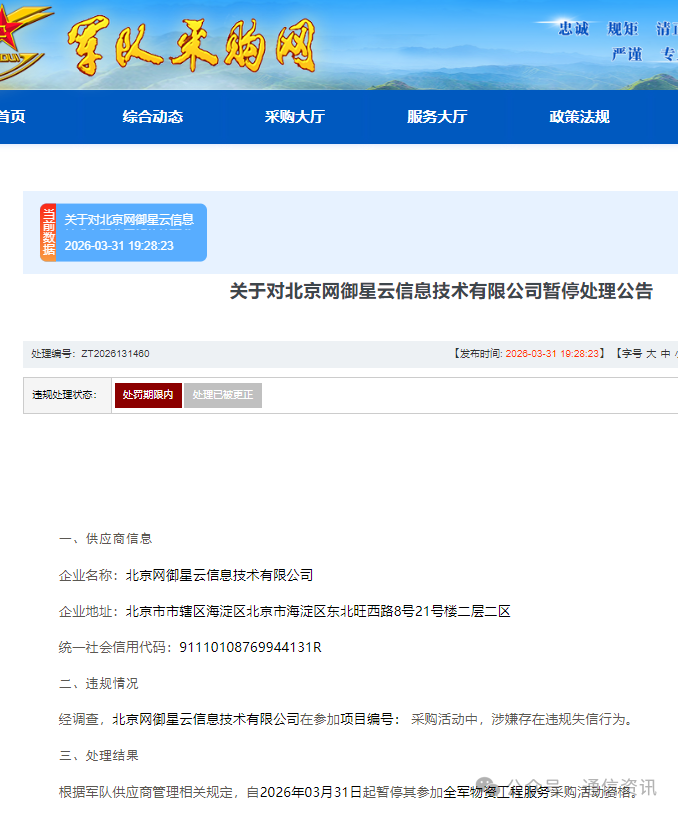
Task: Go to 采购大厅 section
Action: pyautogui.click(x=295, y=117)
